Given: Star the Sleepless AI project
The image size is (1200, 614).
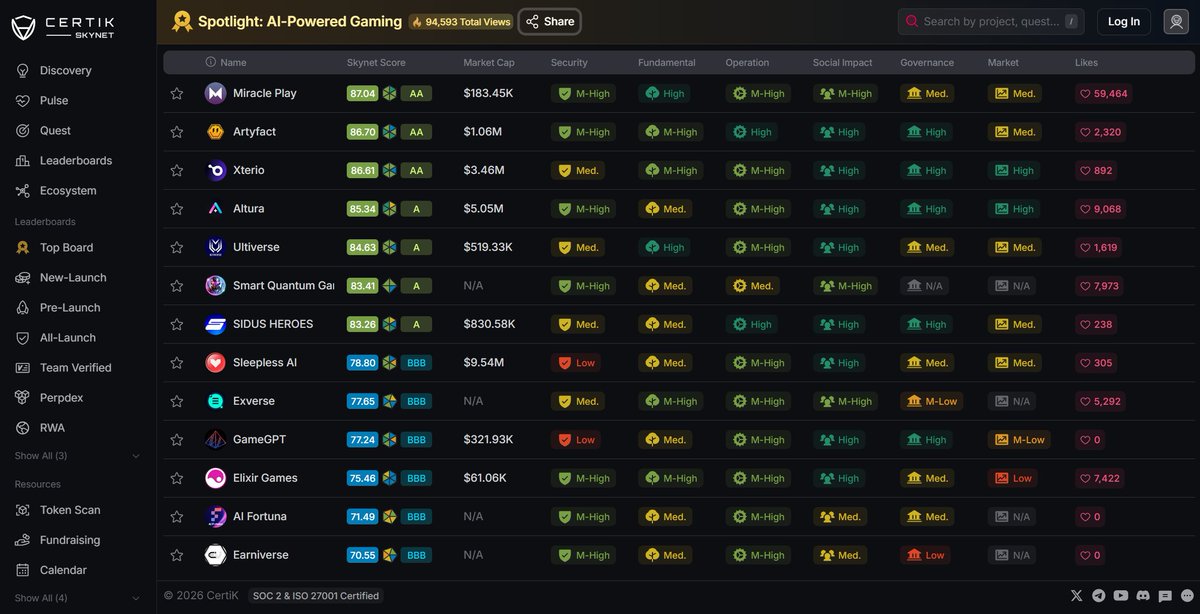Looking at the screenshot, I should (177, 363).
